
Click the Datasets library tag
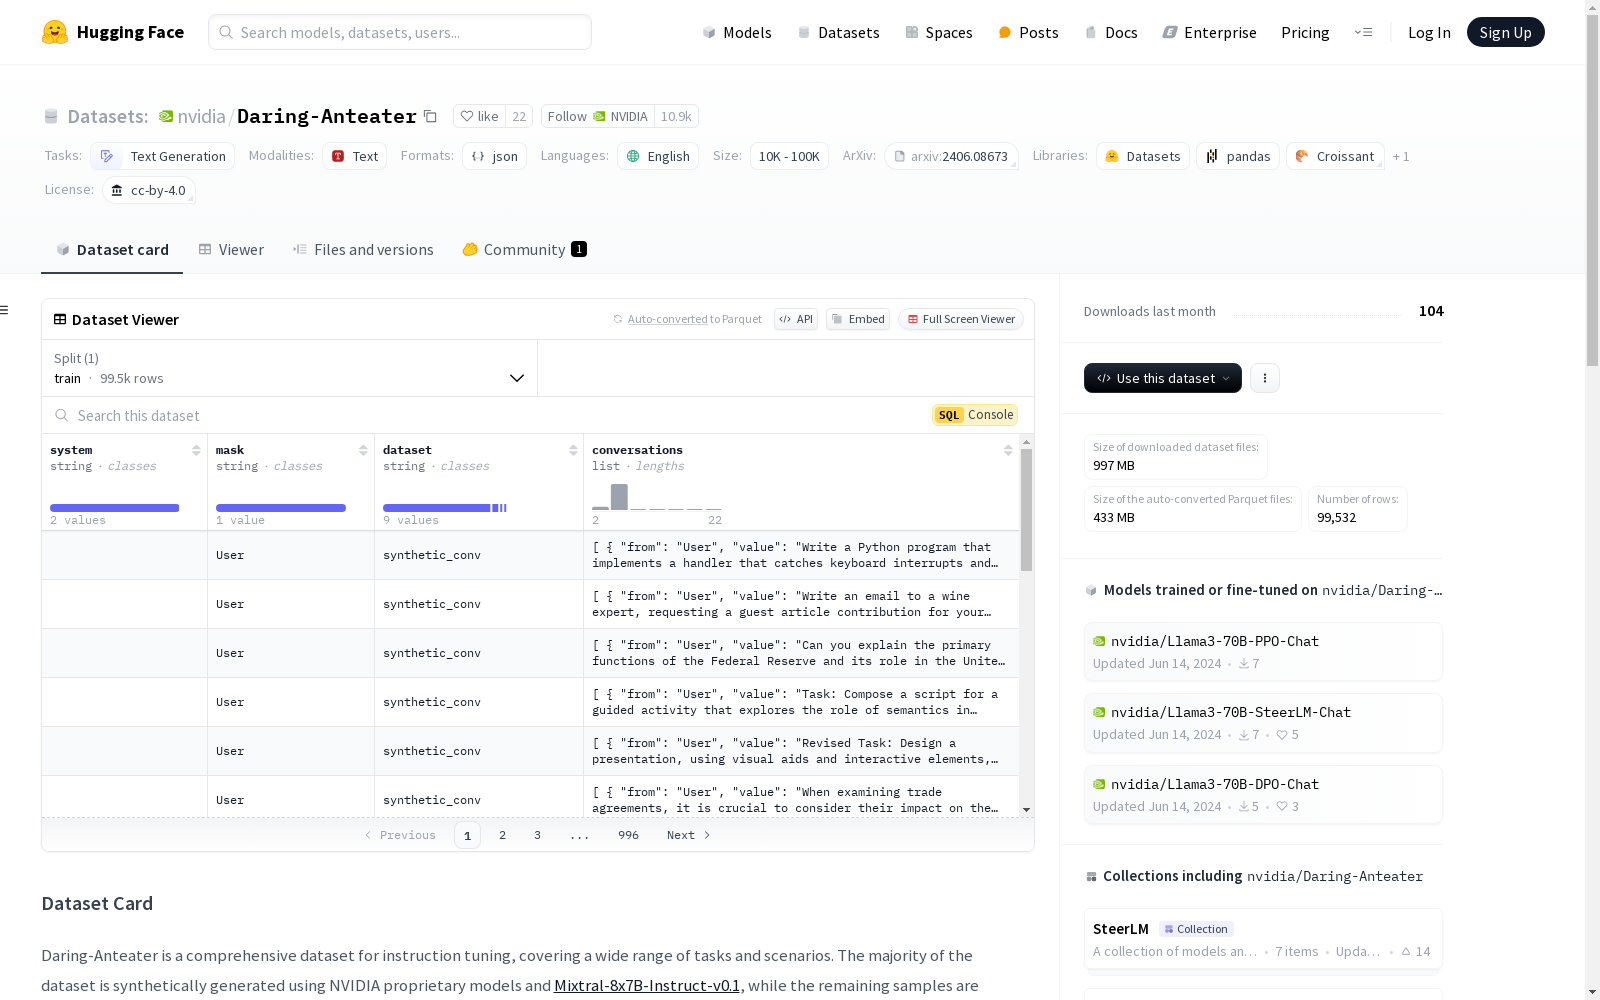[1143, 156]
